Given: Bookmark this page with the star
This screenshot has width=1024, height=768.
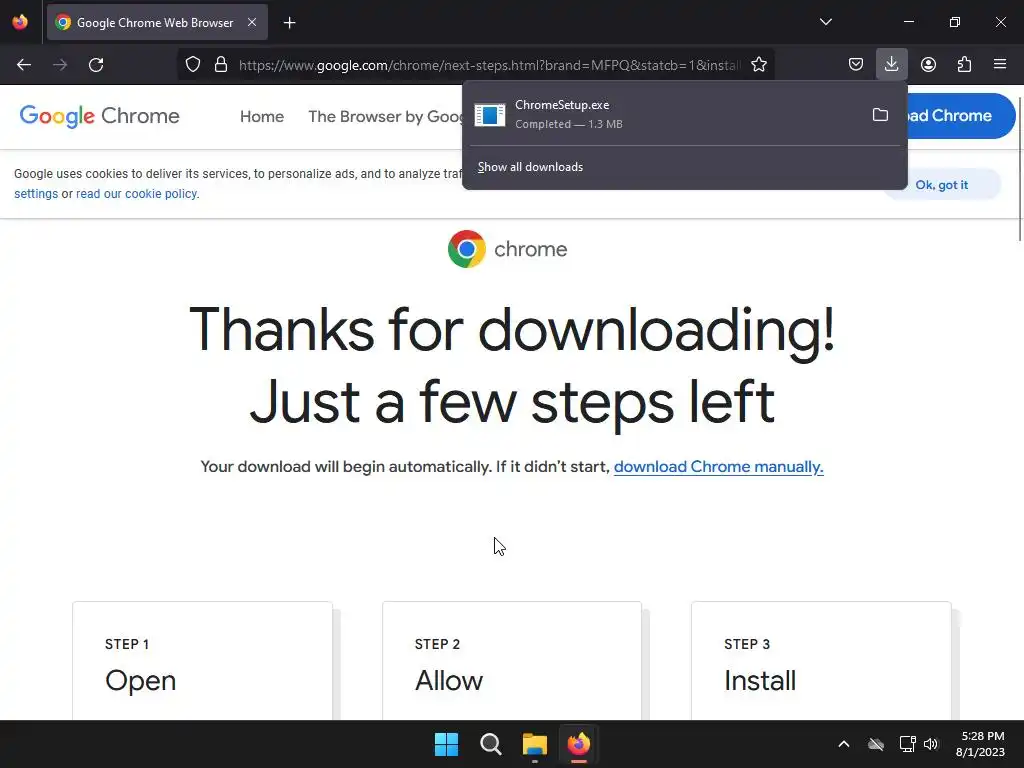Looking at the screenshot, I should click(758, 65).
